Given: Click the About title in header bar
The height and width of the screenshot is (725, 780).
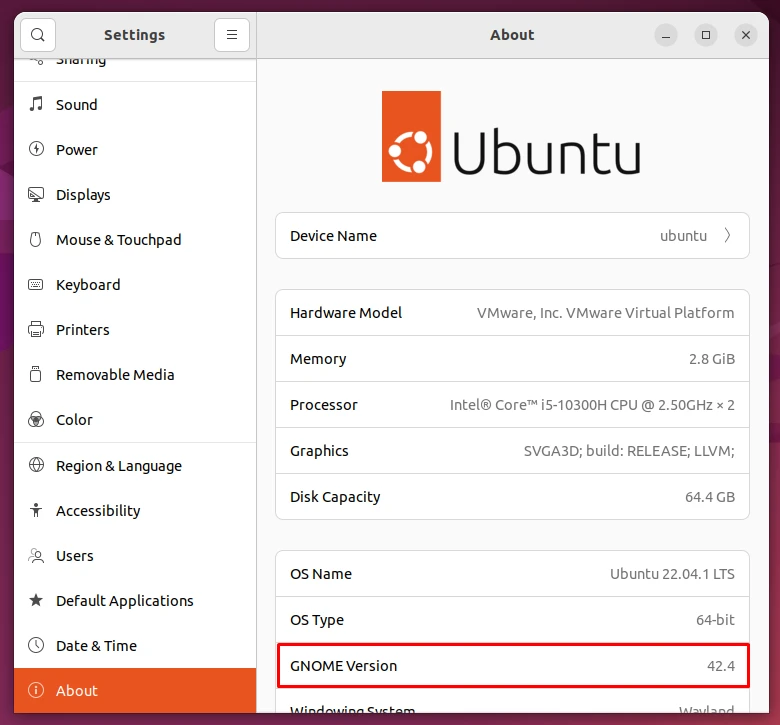Looking at the screenshot, I should click(x=512, y=35).
